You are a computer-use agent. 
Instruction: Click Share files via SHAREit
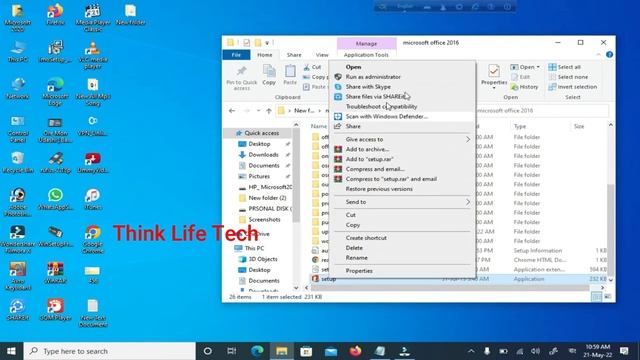pos(376,97)
